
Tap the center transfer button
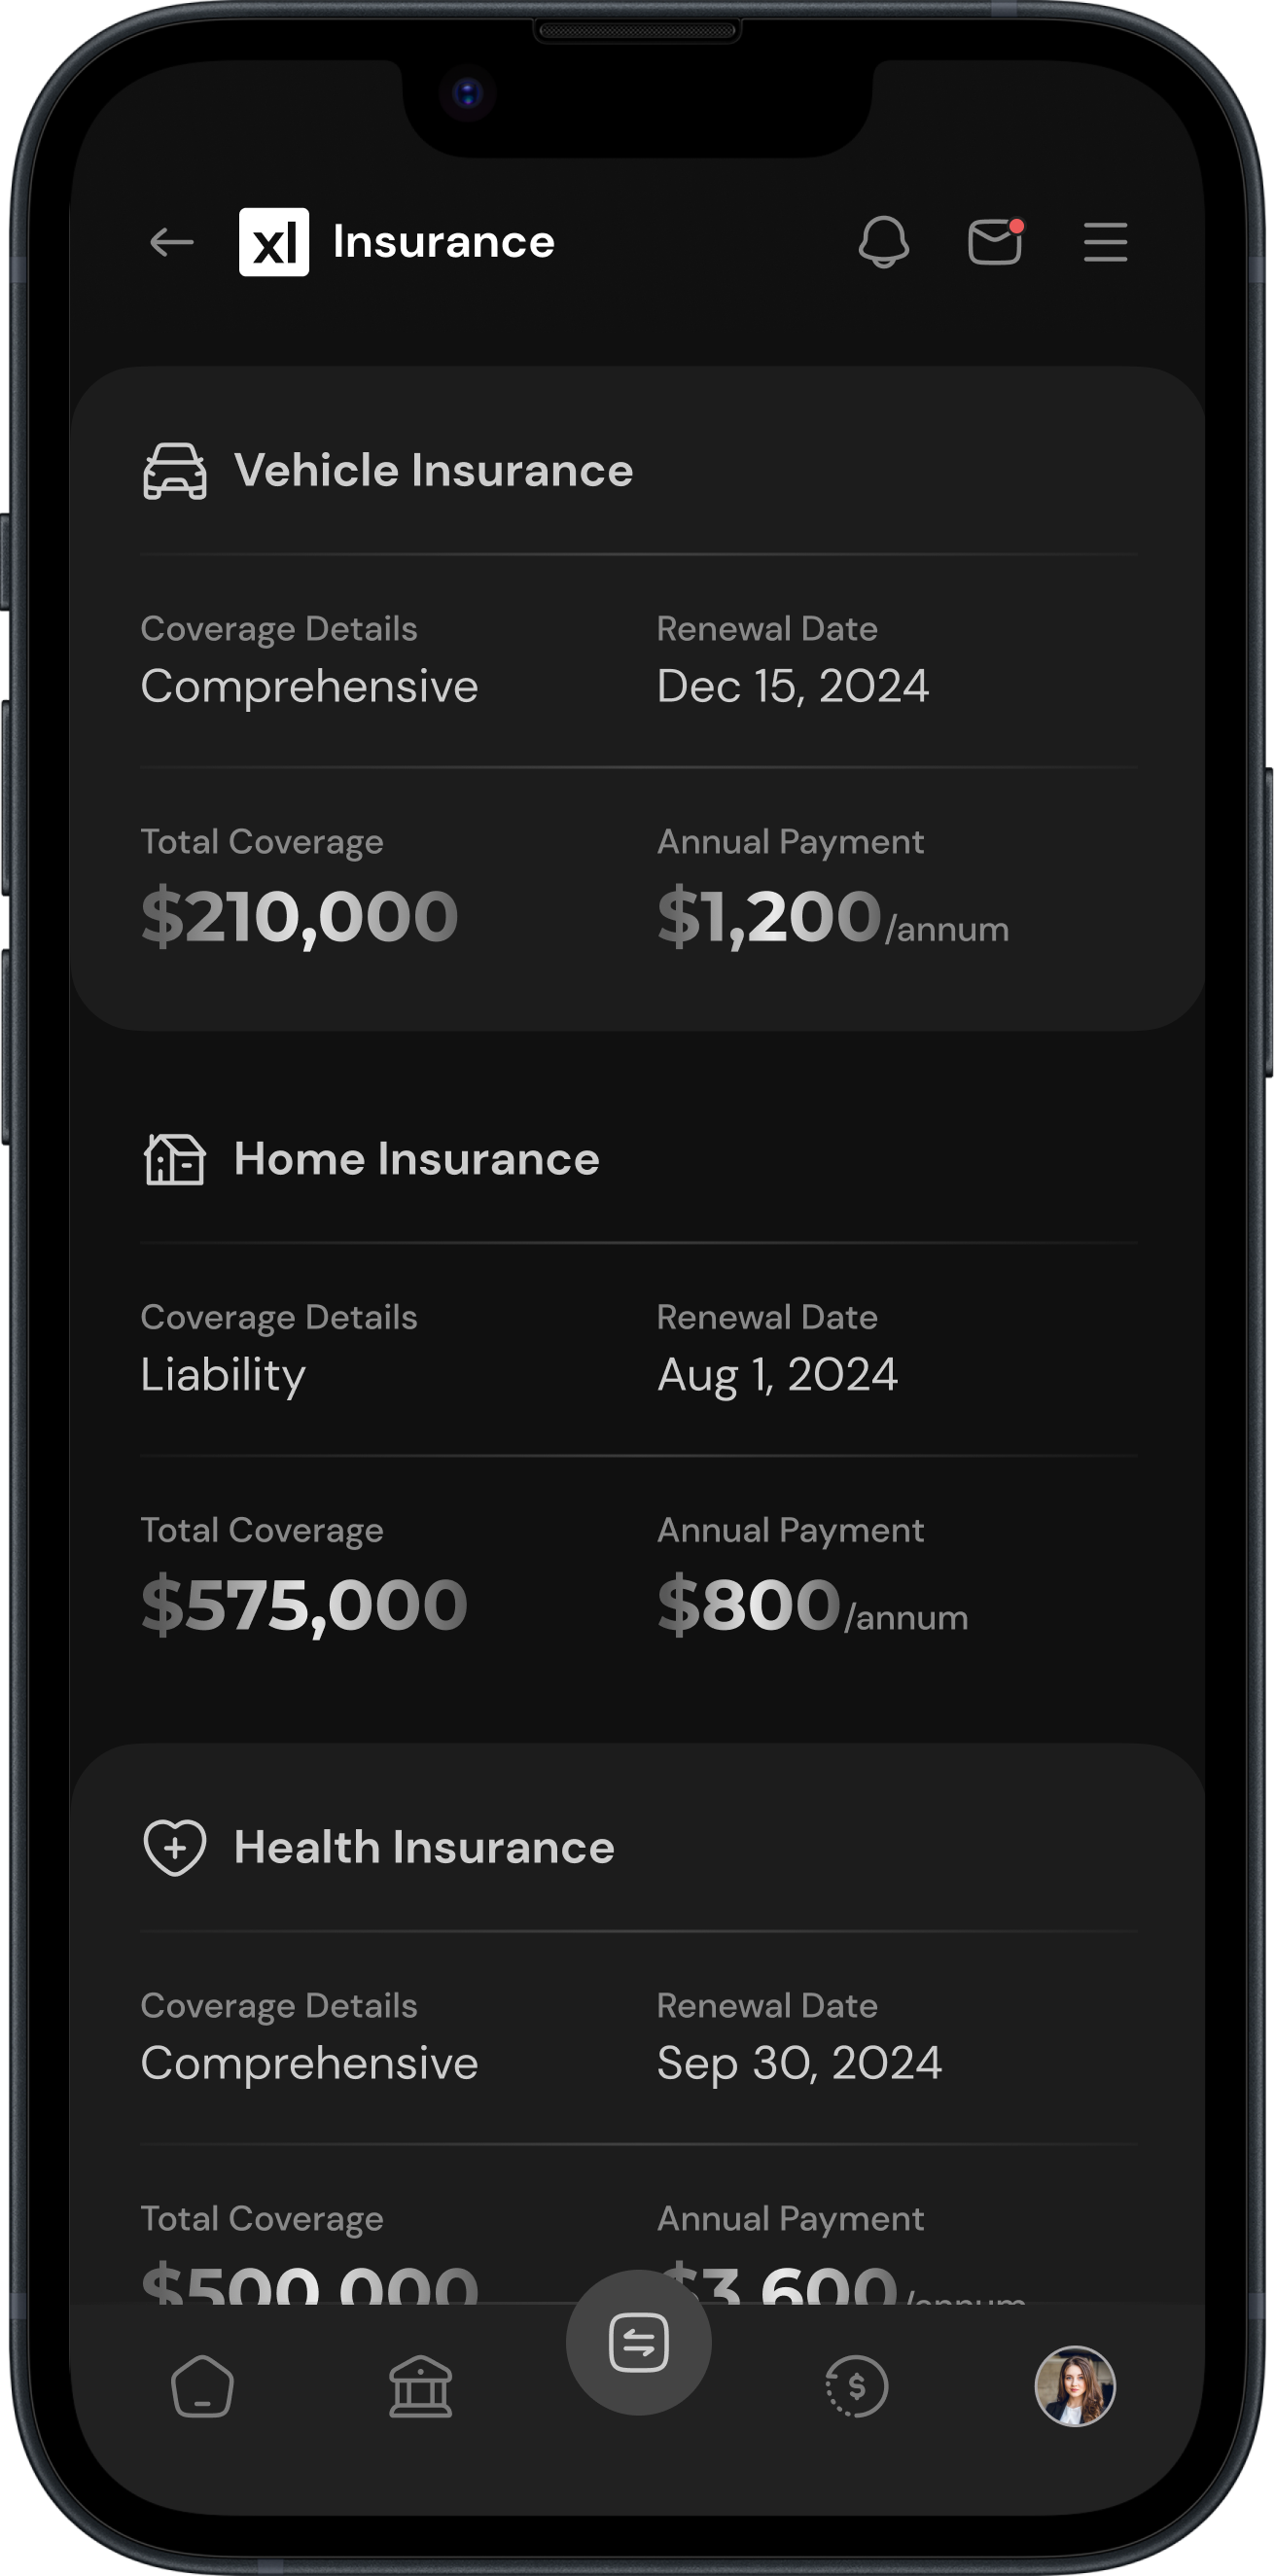coord(639,2342)
